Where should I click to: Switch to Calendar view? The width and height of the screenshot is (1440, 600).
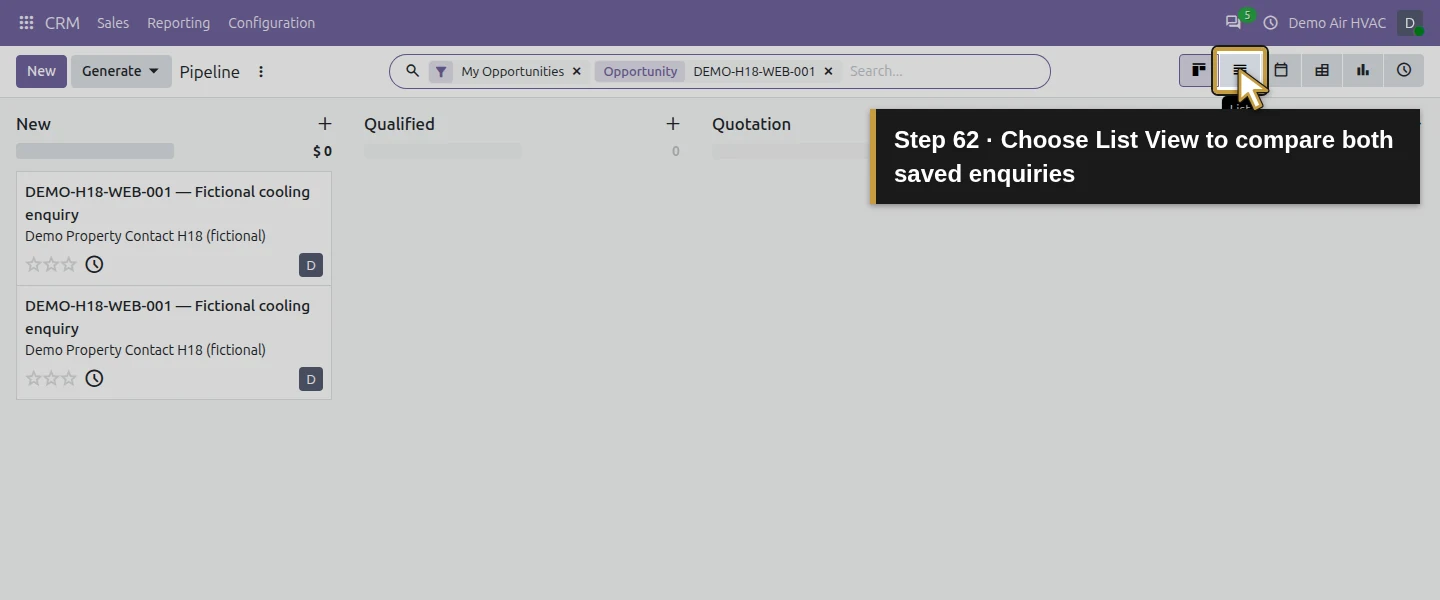[1281, 70]
